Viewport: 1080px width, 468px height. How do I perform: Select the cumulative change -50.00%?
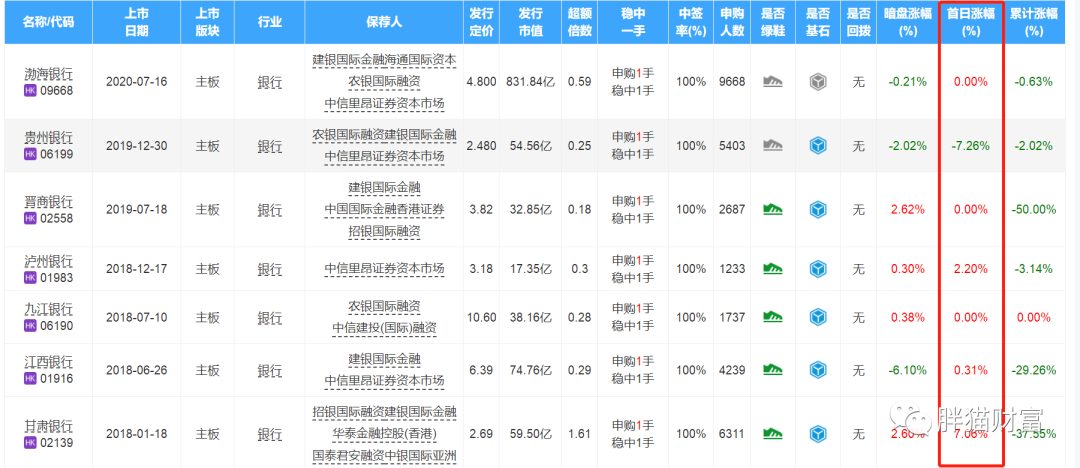tap(1034, 209)
